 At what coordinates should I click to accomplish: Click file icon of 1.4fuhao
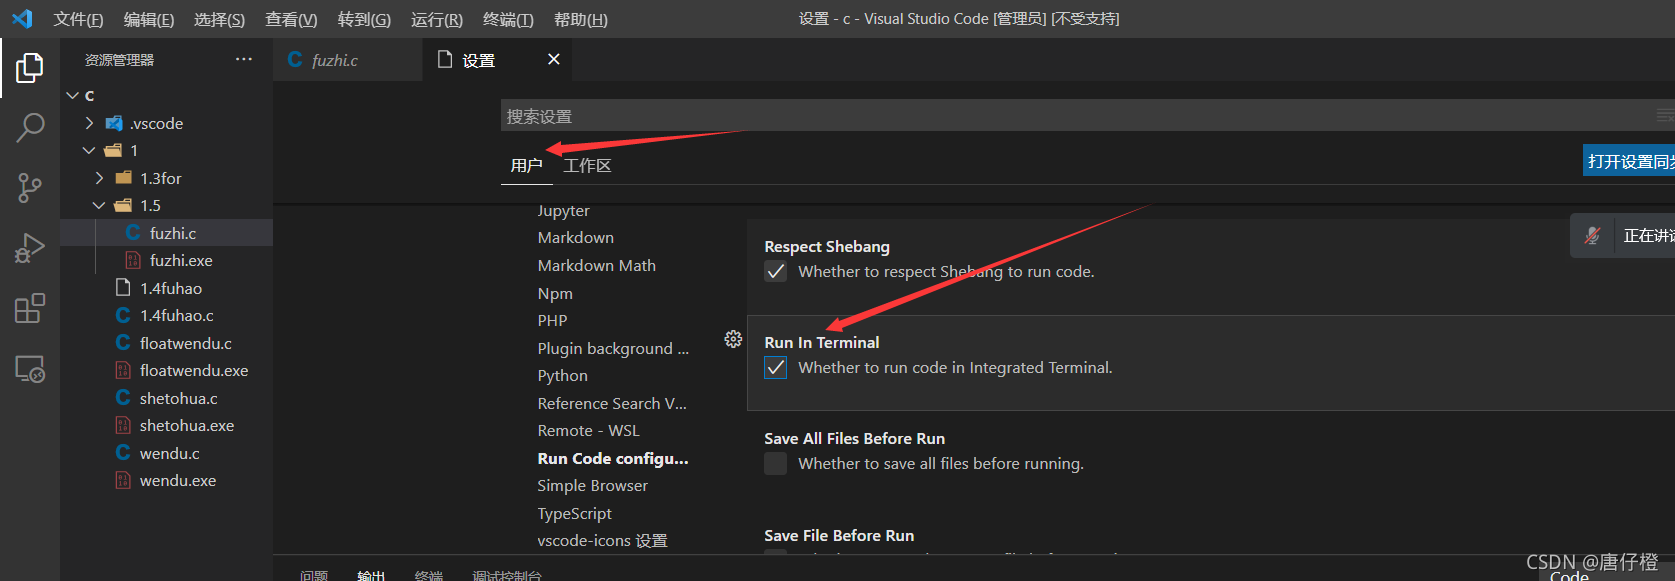(123, 288)
